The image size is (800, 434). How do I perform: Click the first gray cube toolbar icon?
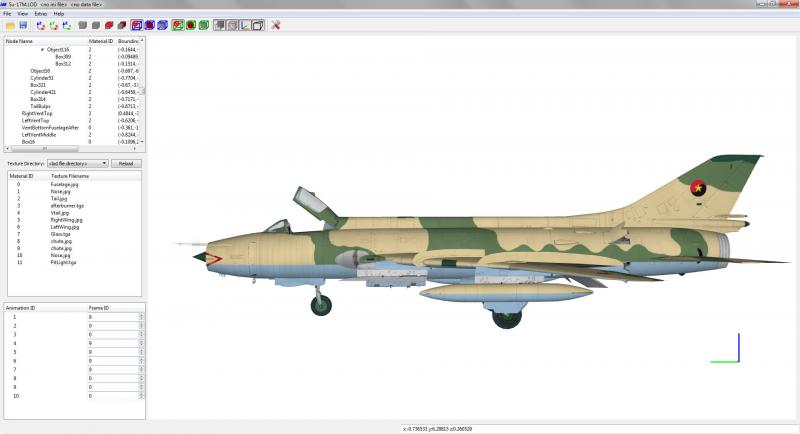tap(83, 25)
